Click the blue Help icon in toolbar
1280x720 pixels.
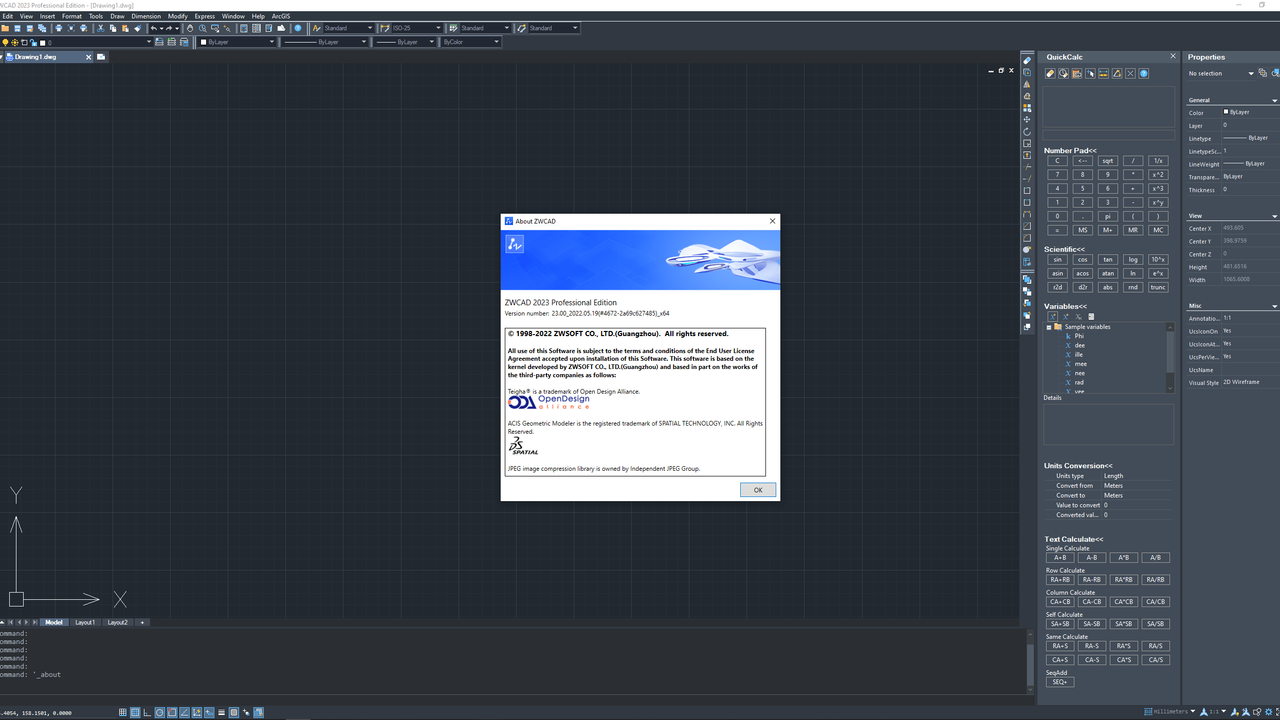tap(297, 28)
